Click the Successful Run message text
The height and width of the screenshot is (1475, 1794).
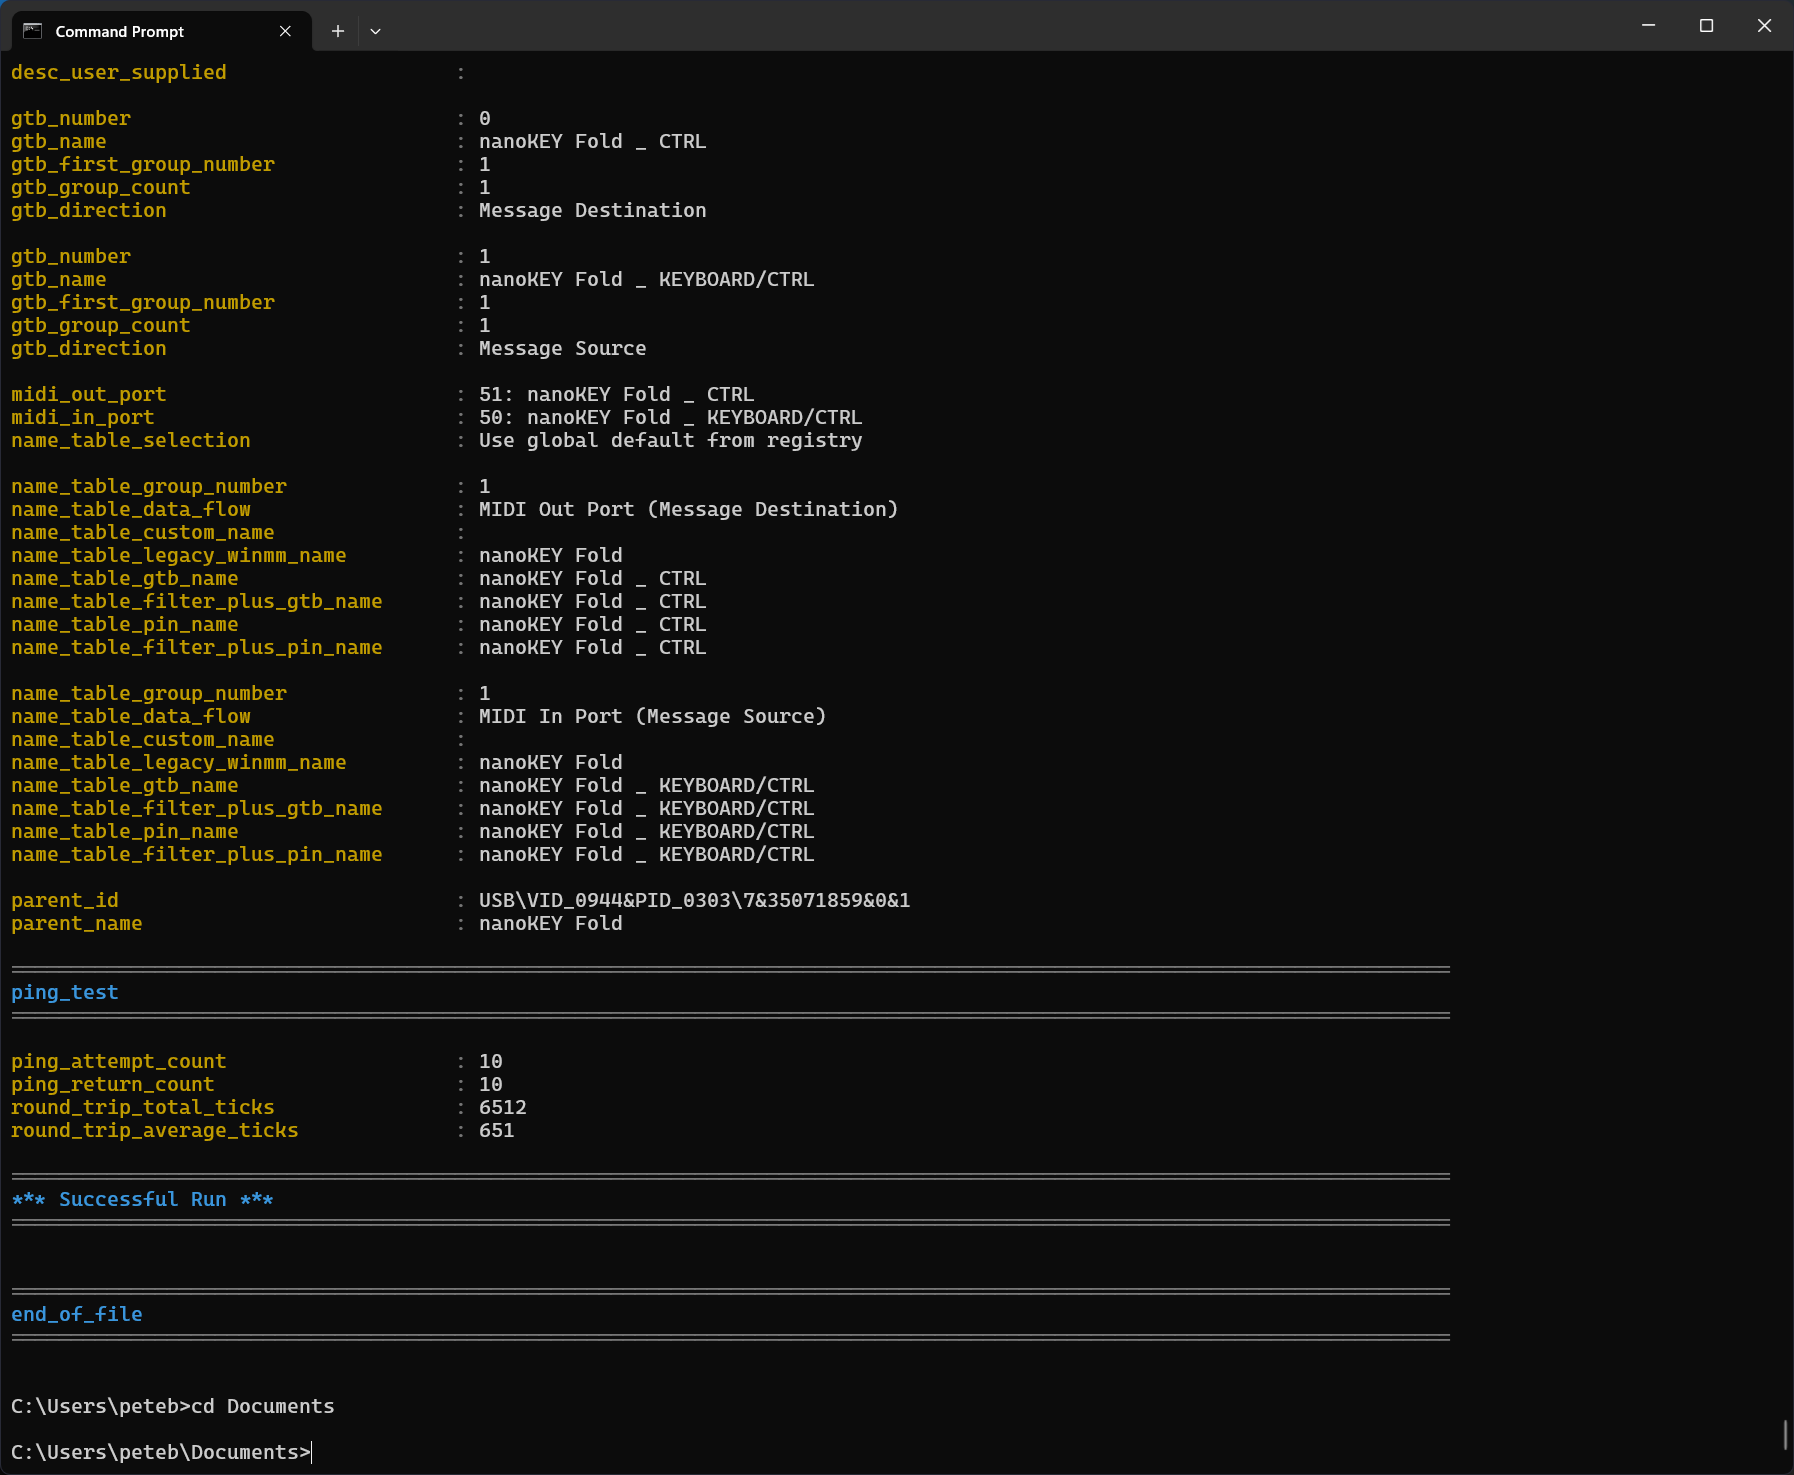tap(142, 1199)
